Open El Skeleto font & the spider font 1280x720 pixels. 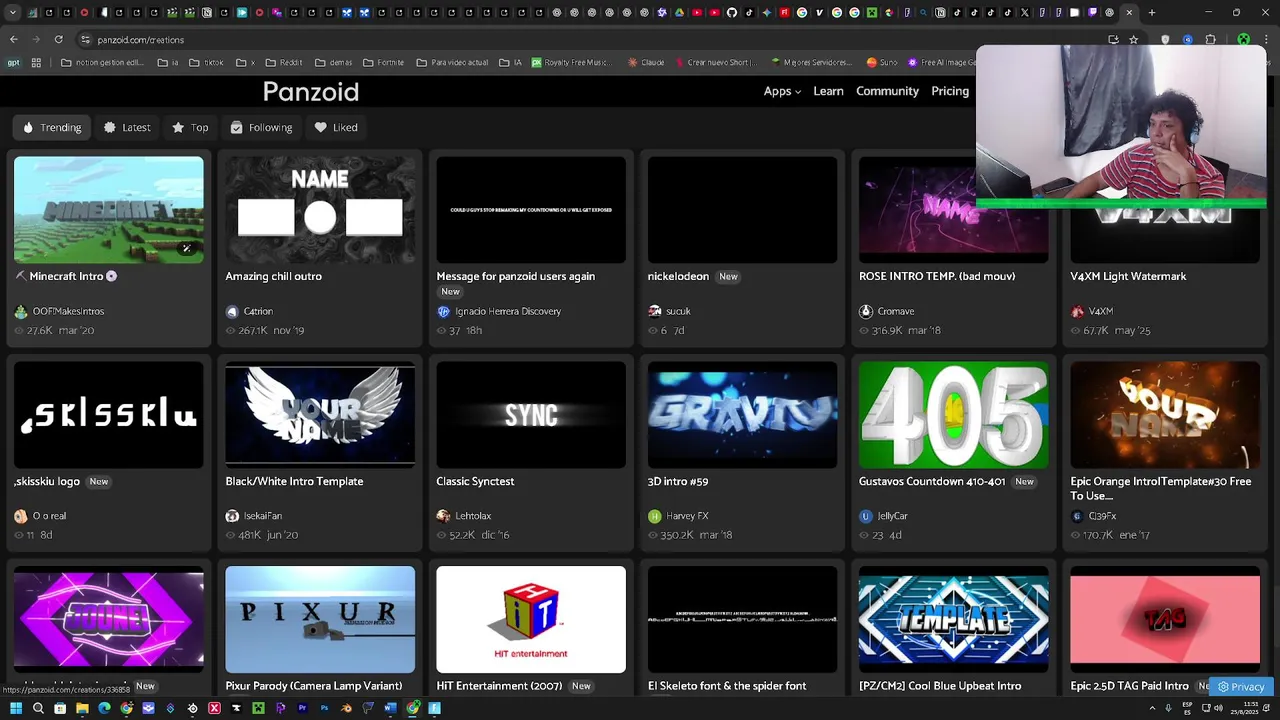pyautogui.click(x=727, y=686)
